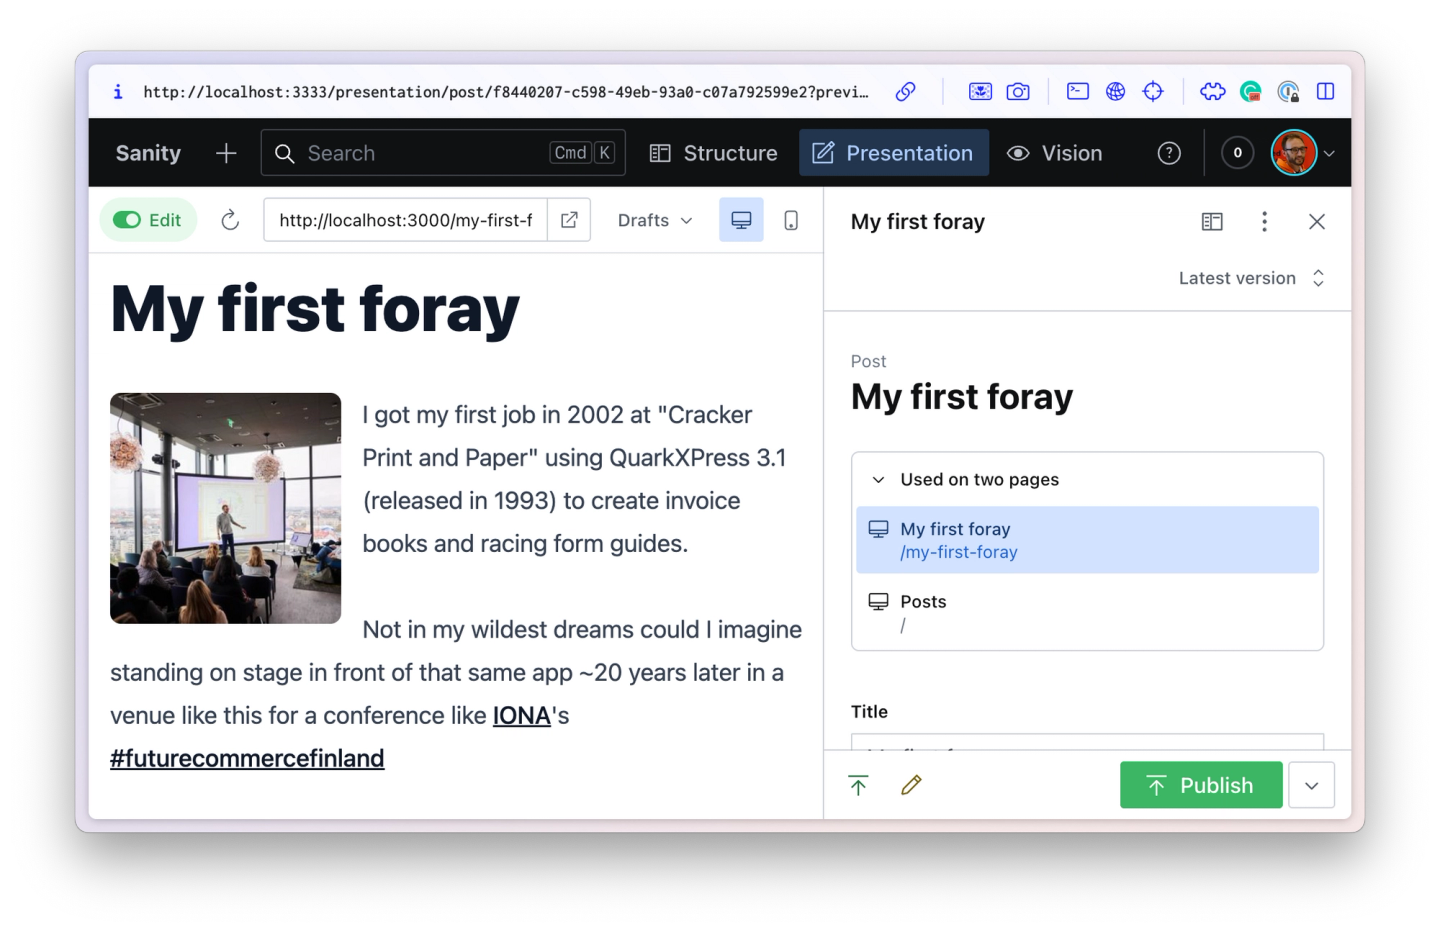1440x932 pixels.
Task: Click the upward arrow status icon in footer
Action: click(x=858, y=786)
